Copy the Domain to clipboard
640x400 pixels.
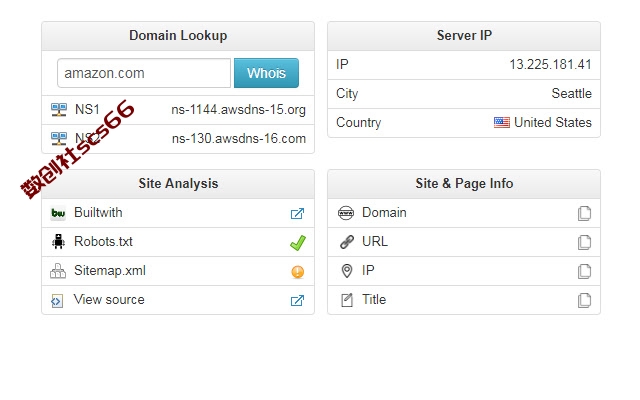click(x=584, y=213)
